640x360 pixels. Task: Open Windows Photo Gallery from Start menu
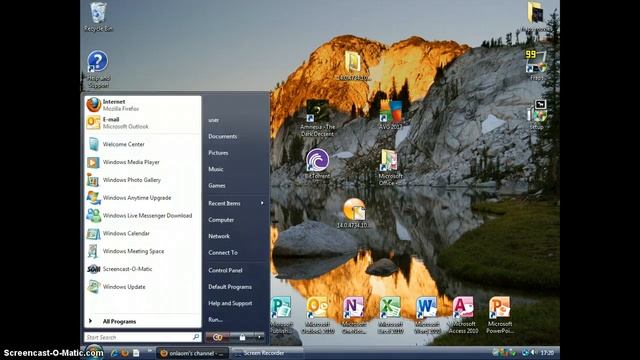pyautogui.click(x=142, y=180)
